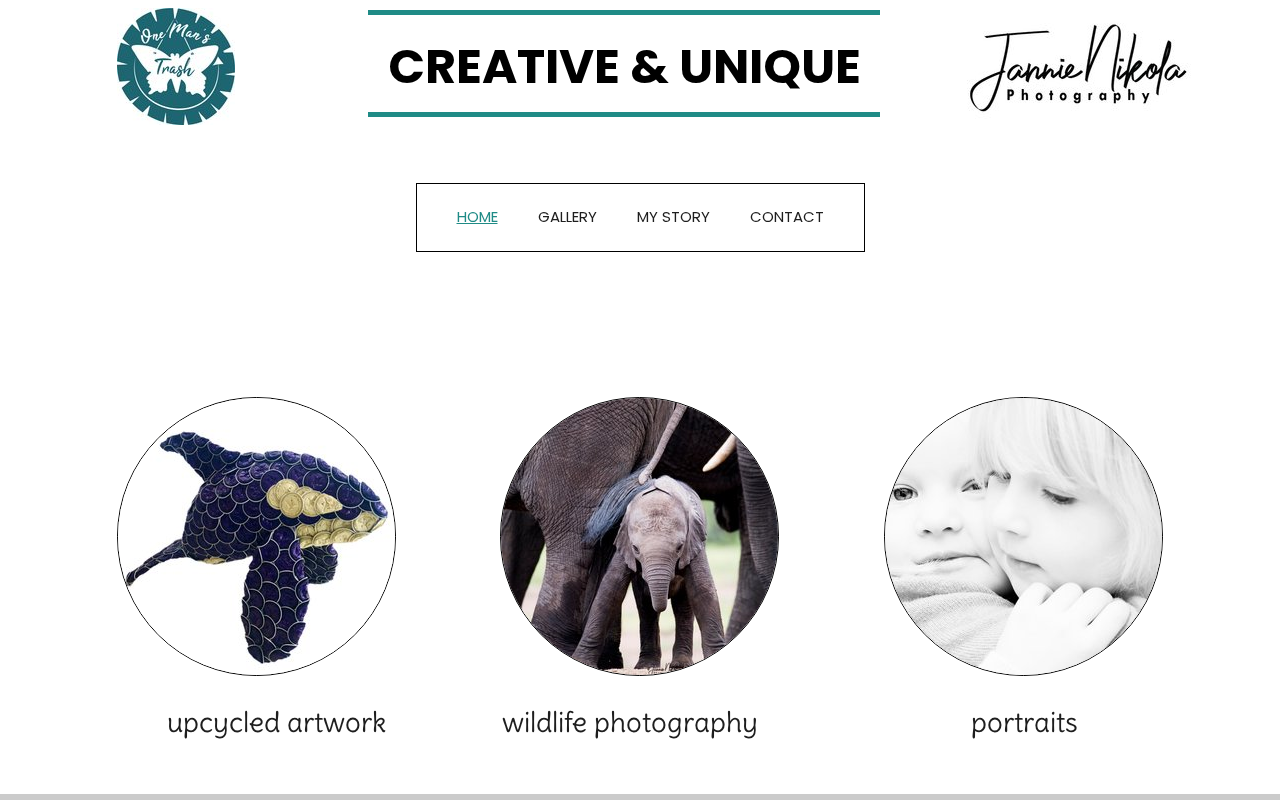Open the GALLERY menu item
The image size is (1280, 800).
tap(567, 217)
